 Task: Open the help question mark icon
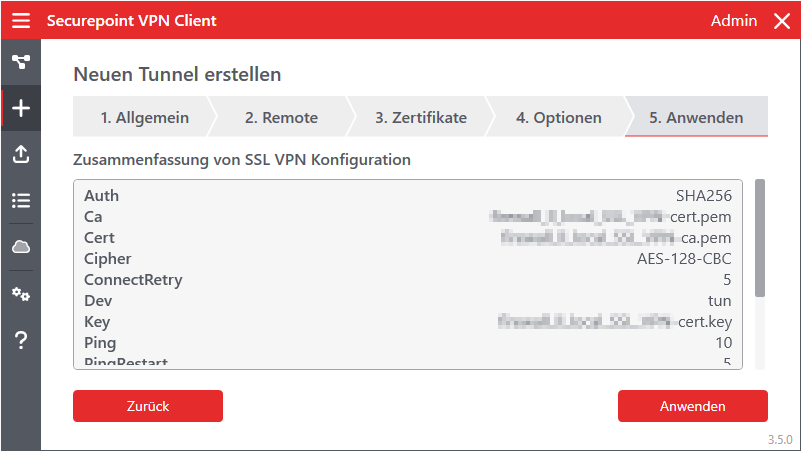tap(21, 340)
